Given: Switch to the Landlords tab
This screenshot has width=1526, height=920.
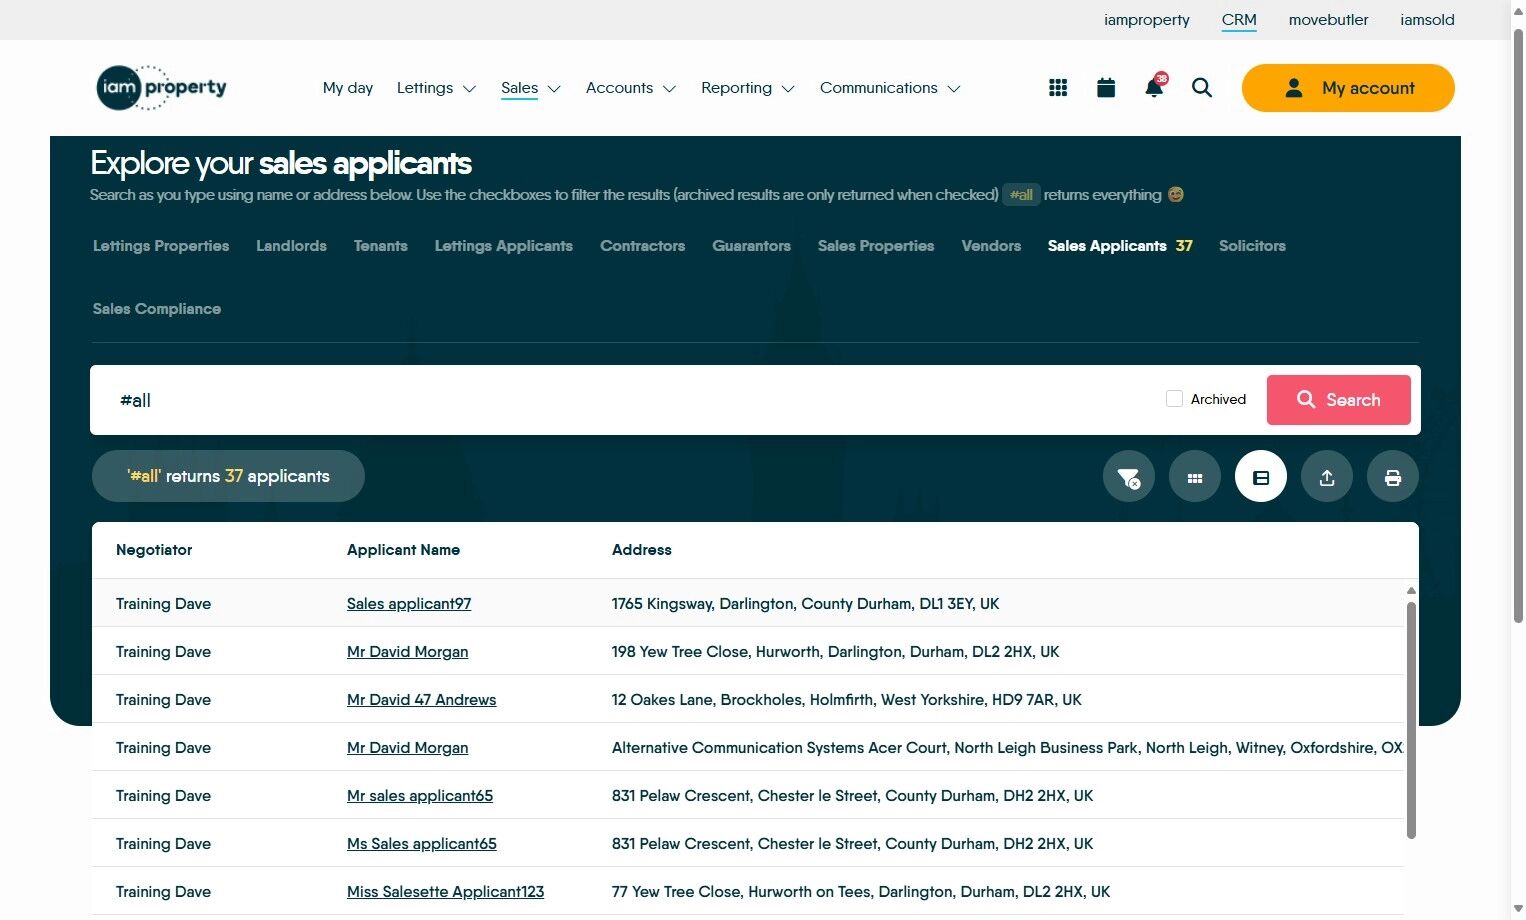Looking at the screenshot, I should tap(291, 246).
